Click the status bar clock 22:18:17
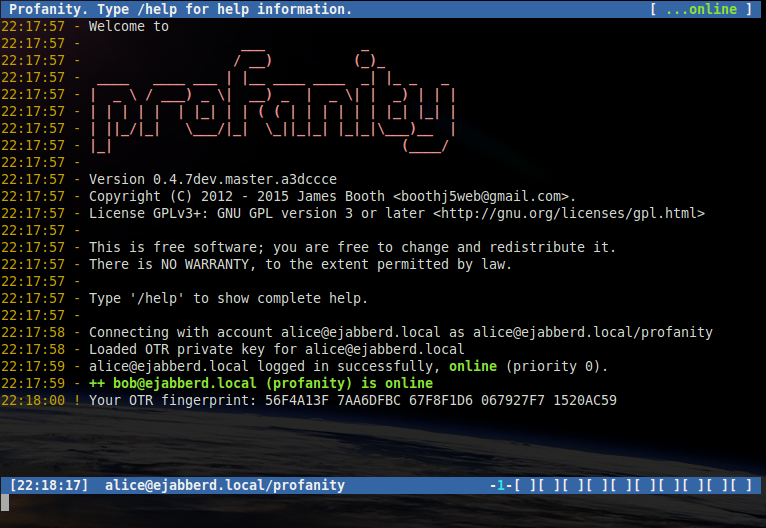766x528 pixels. coord(49,485)
